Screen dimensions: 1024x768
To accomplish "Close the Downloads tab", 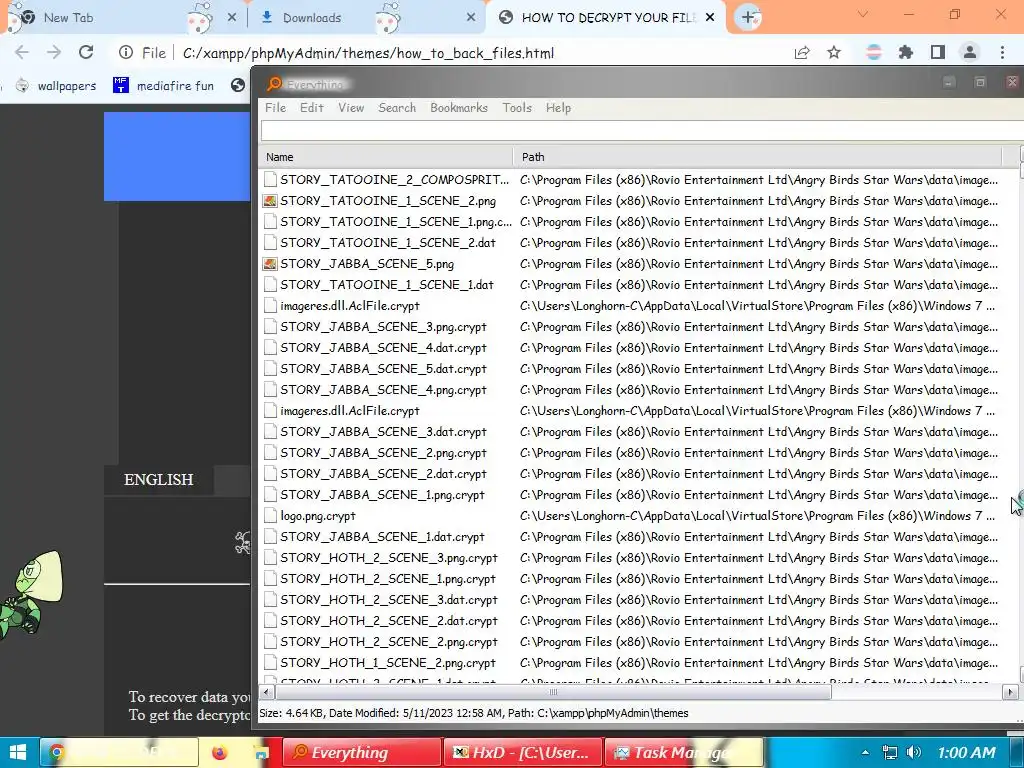I will pyautogui.click(x=471, y=18).
